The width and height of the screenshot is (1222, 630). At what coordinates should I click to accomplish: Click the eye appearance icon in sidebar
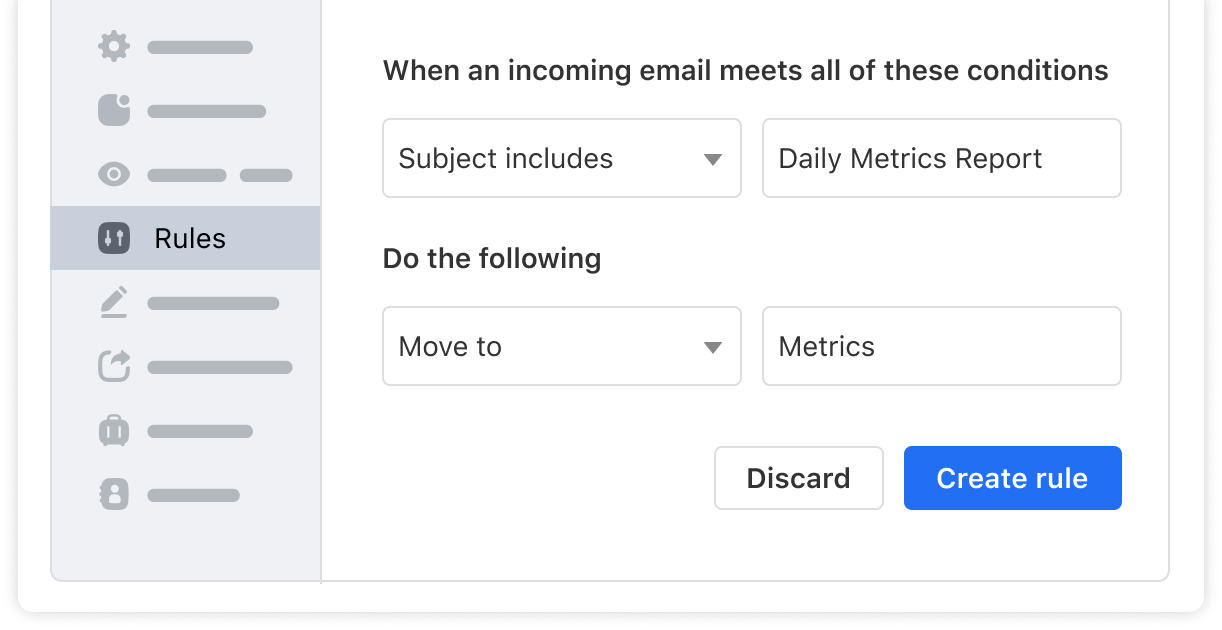(x=114, y=174)
